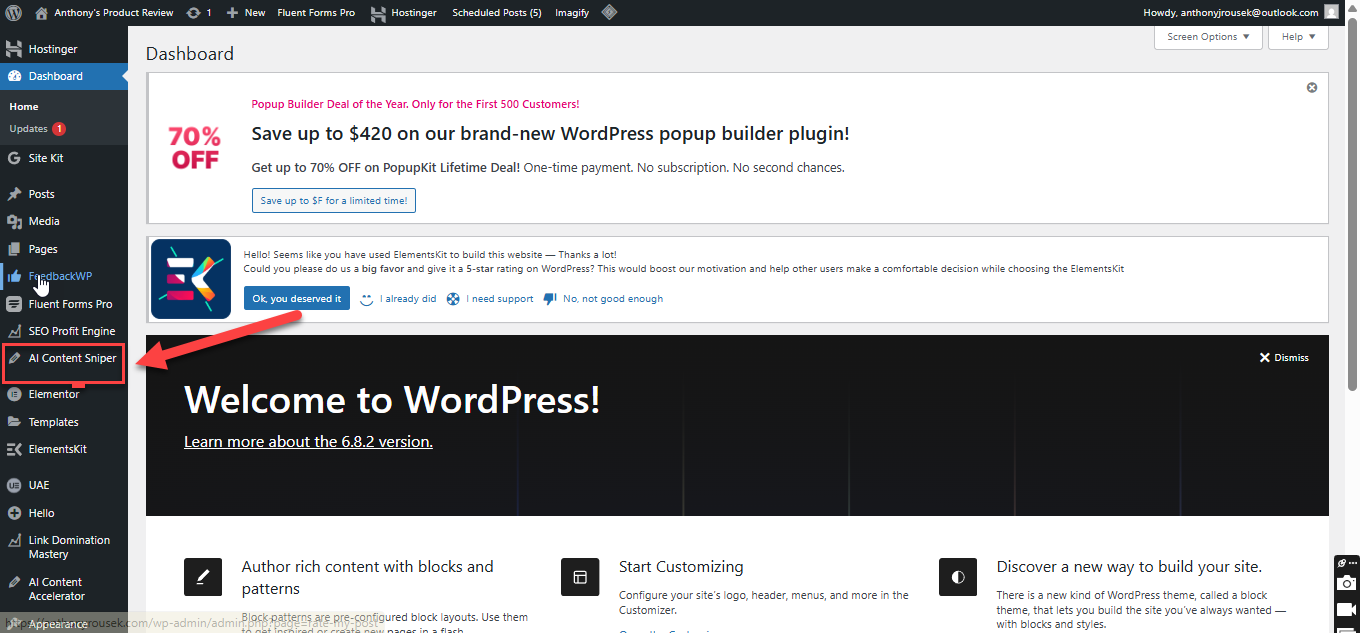Open Scheduled Posts (5) in the admin bar

pyautogui.click(x=497, y=13)
